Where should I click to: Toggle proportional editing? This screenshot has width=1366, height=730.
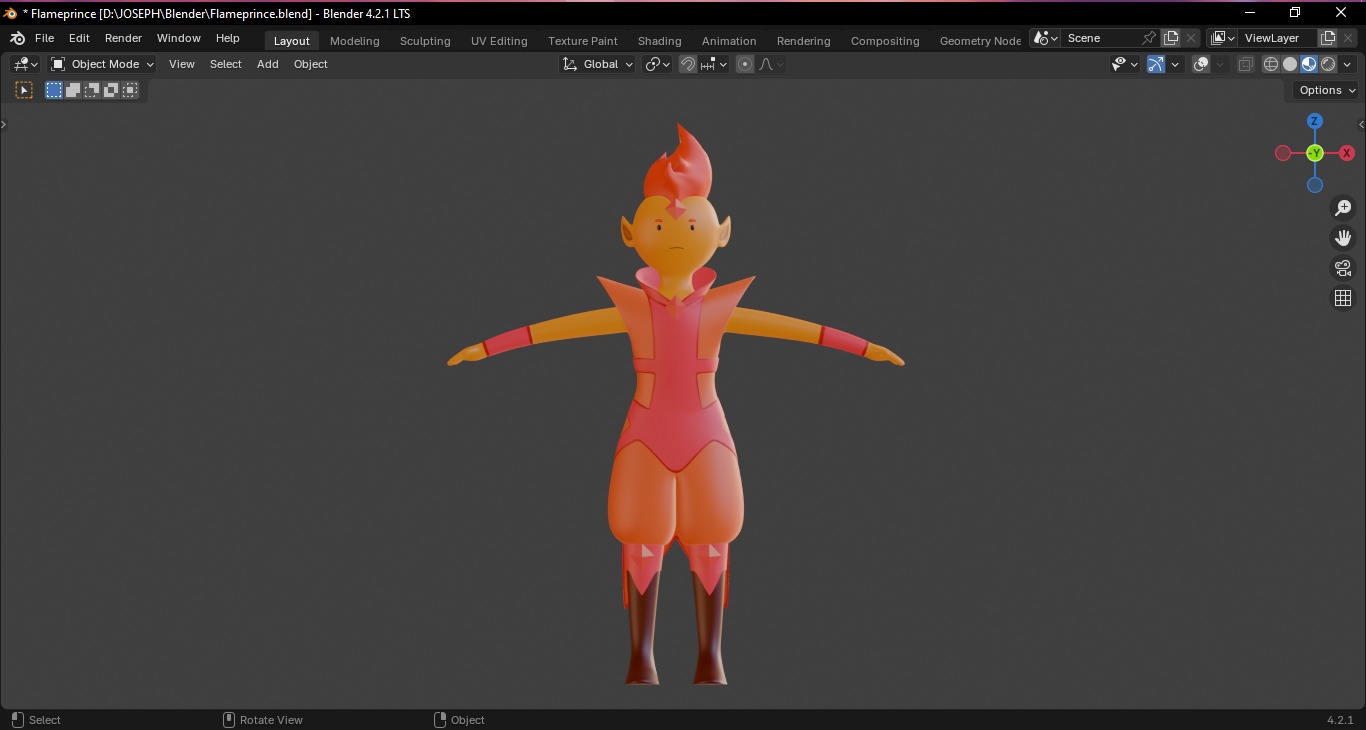[745, 64]
